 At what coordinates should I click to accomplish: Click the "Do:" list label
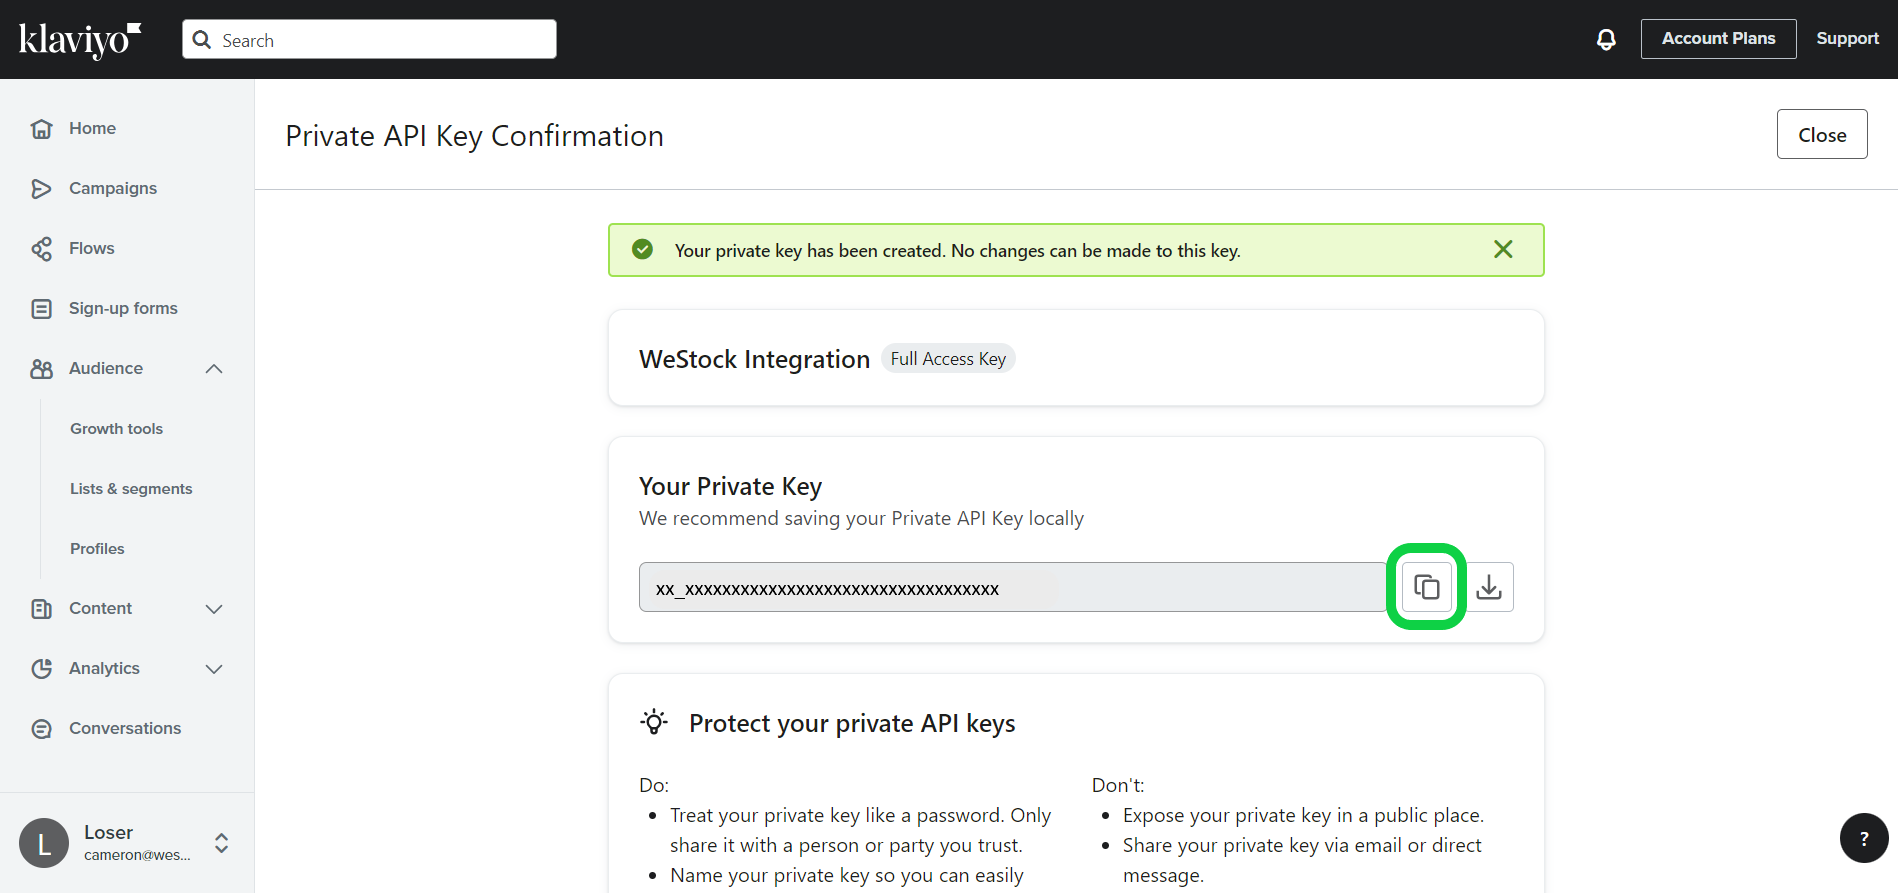654,785
